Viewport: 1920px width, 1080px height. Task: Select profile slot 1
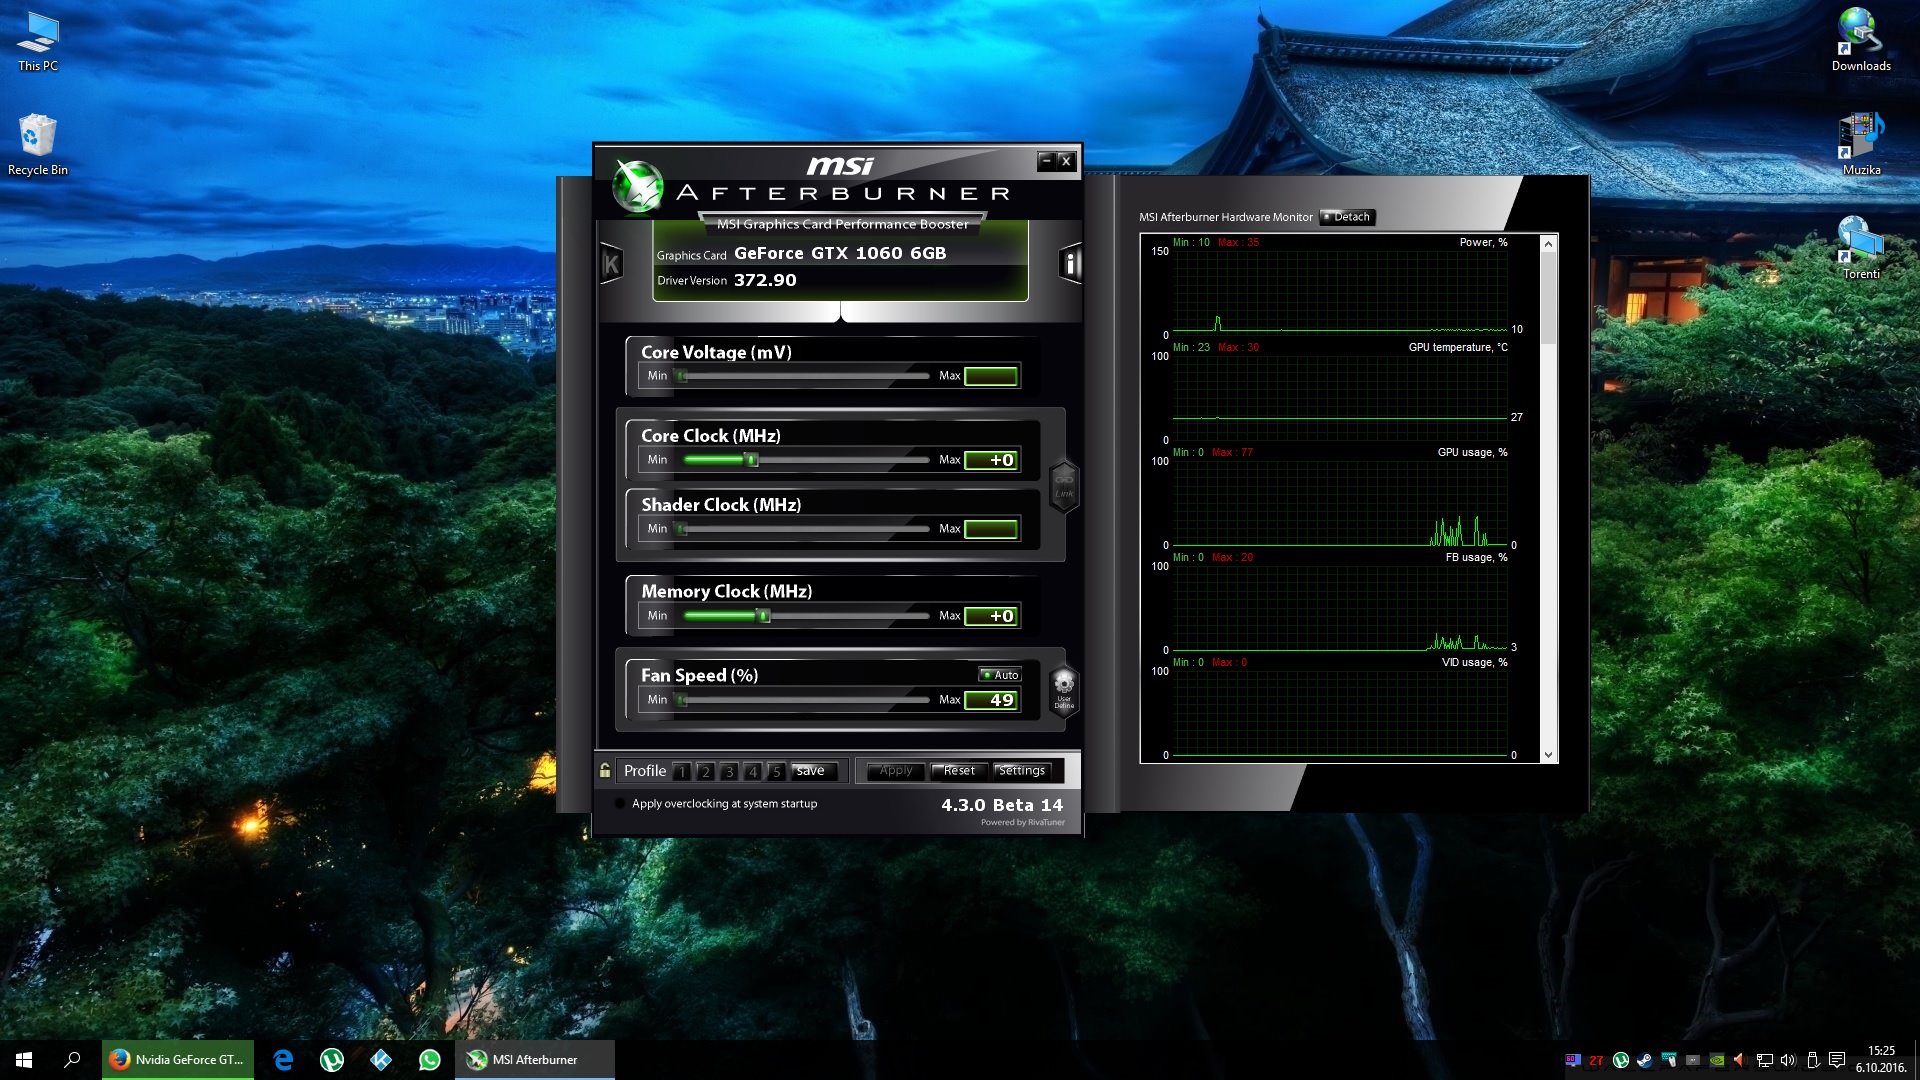click(x=681, y=771)
